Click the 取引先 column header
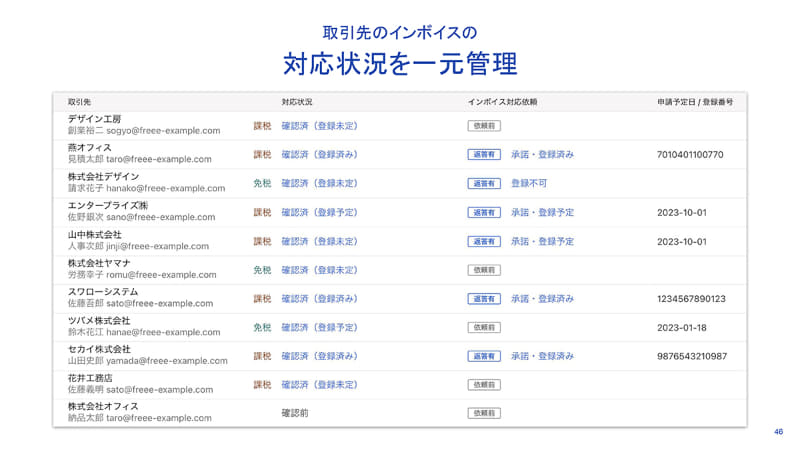This screenshot has width=800, height=450. [79, 103]
